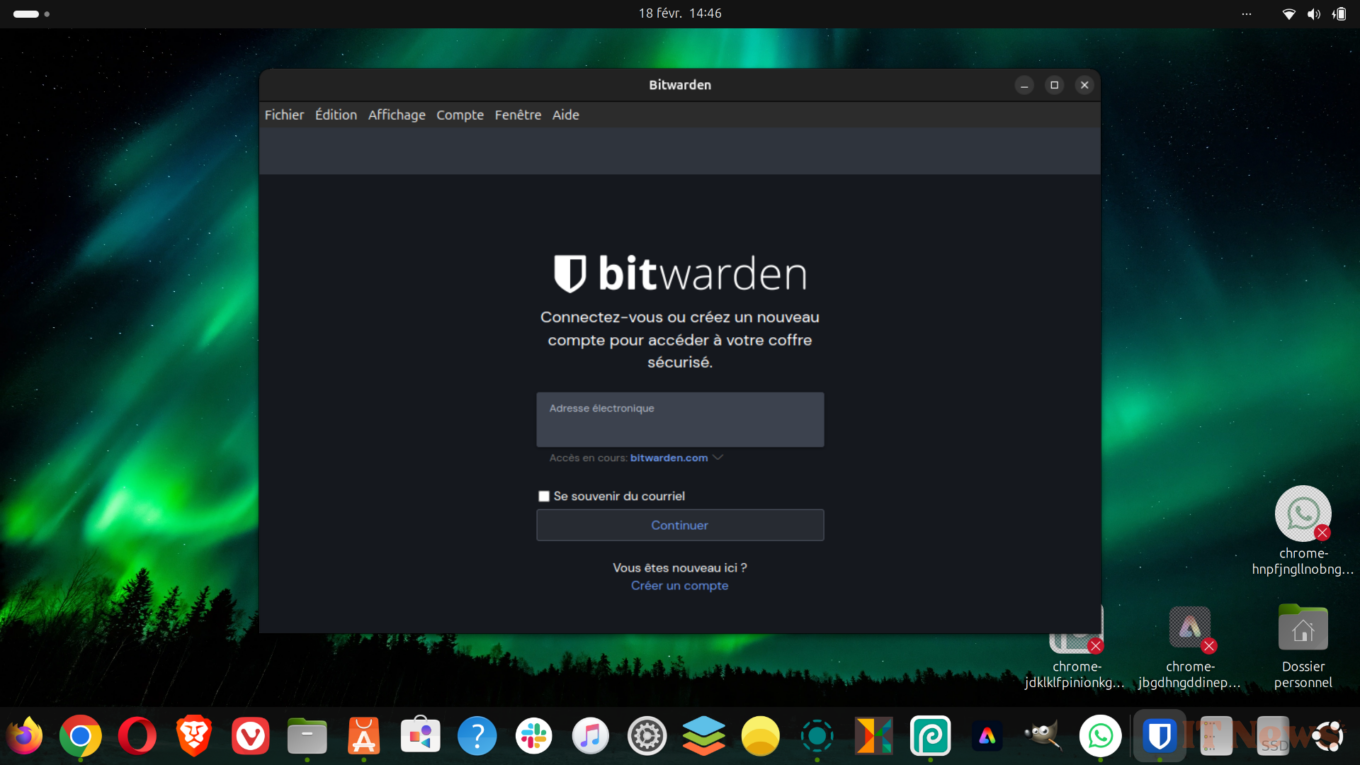The width and height of the screenshot is (1360, 765).
Task: Launch Opera from the dock
Action: (x=137, y=737)
